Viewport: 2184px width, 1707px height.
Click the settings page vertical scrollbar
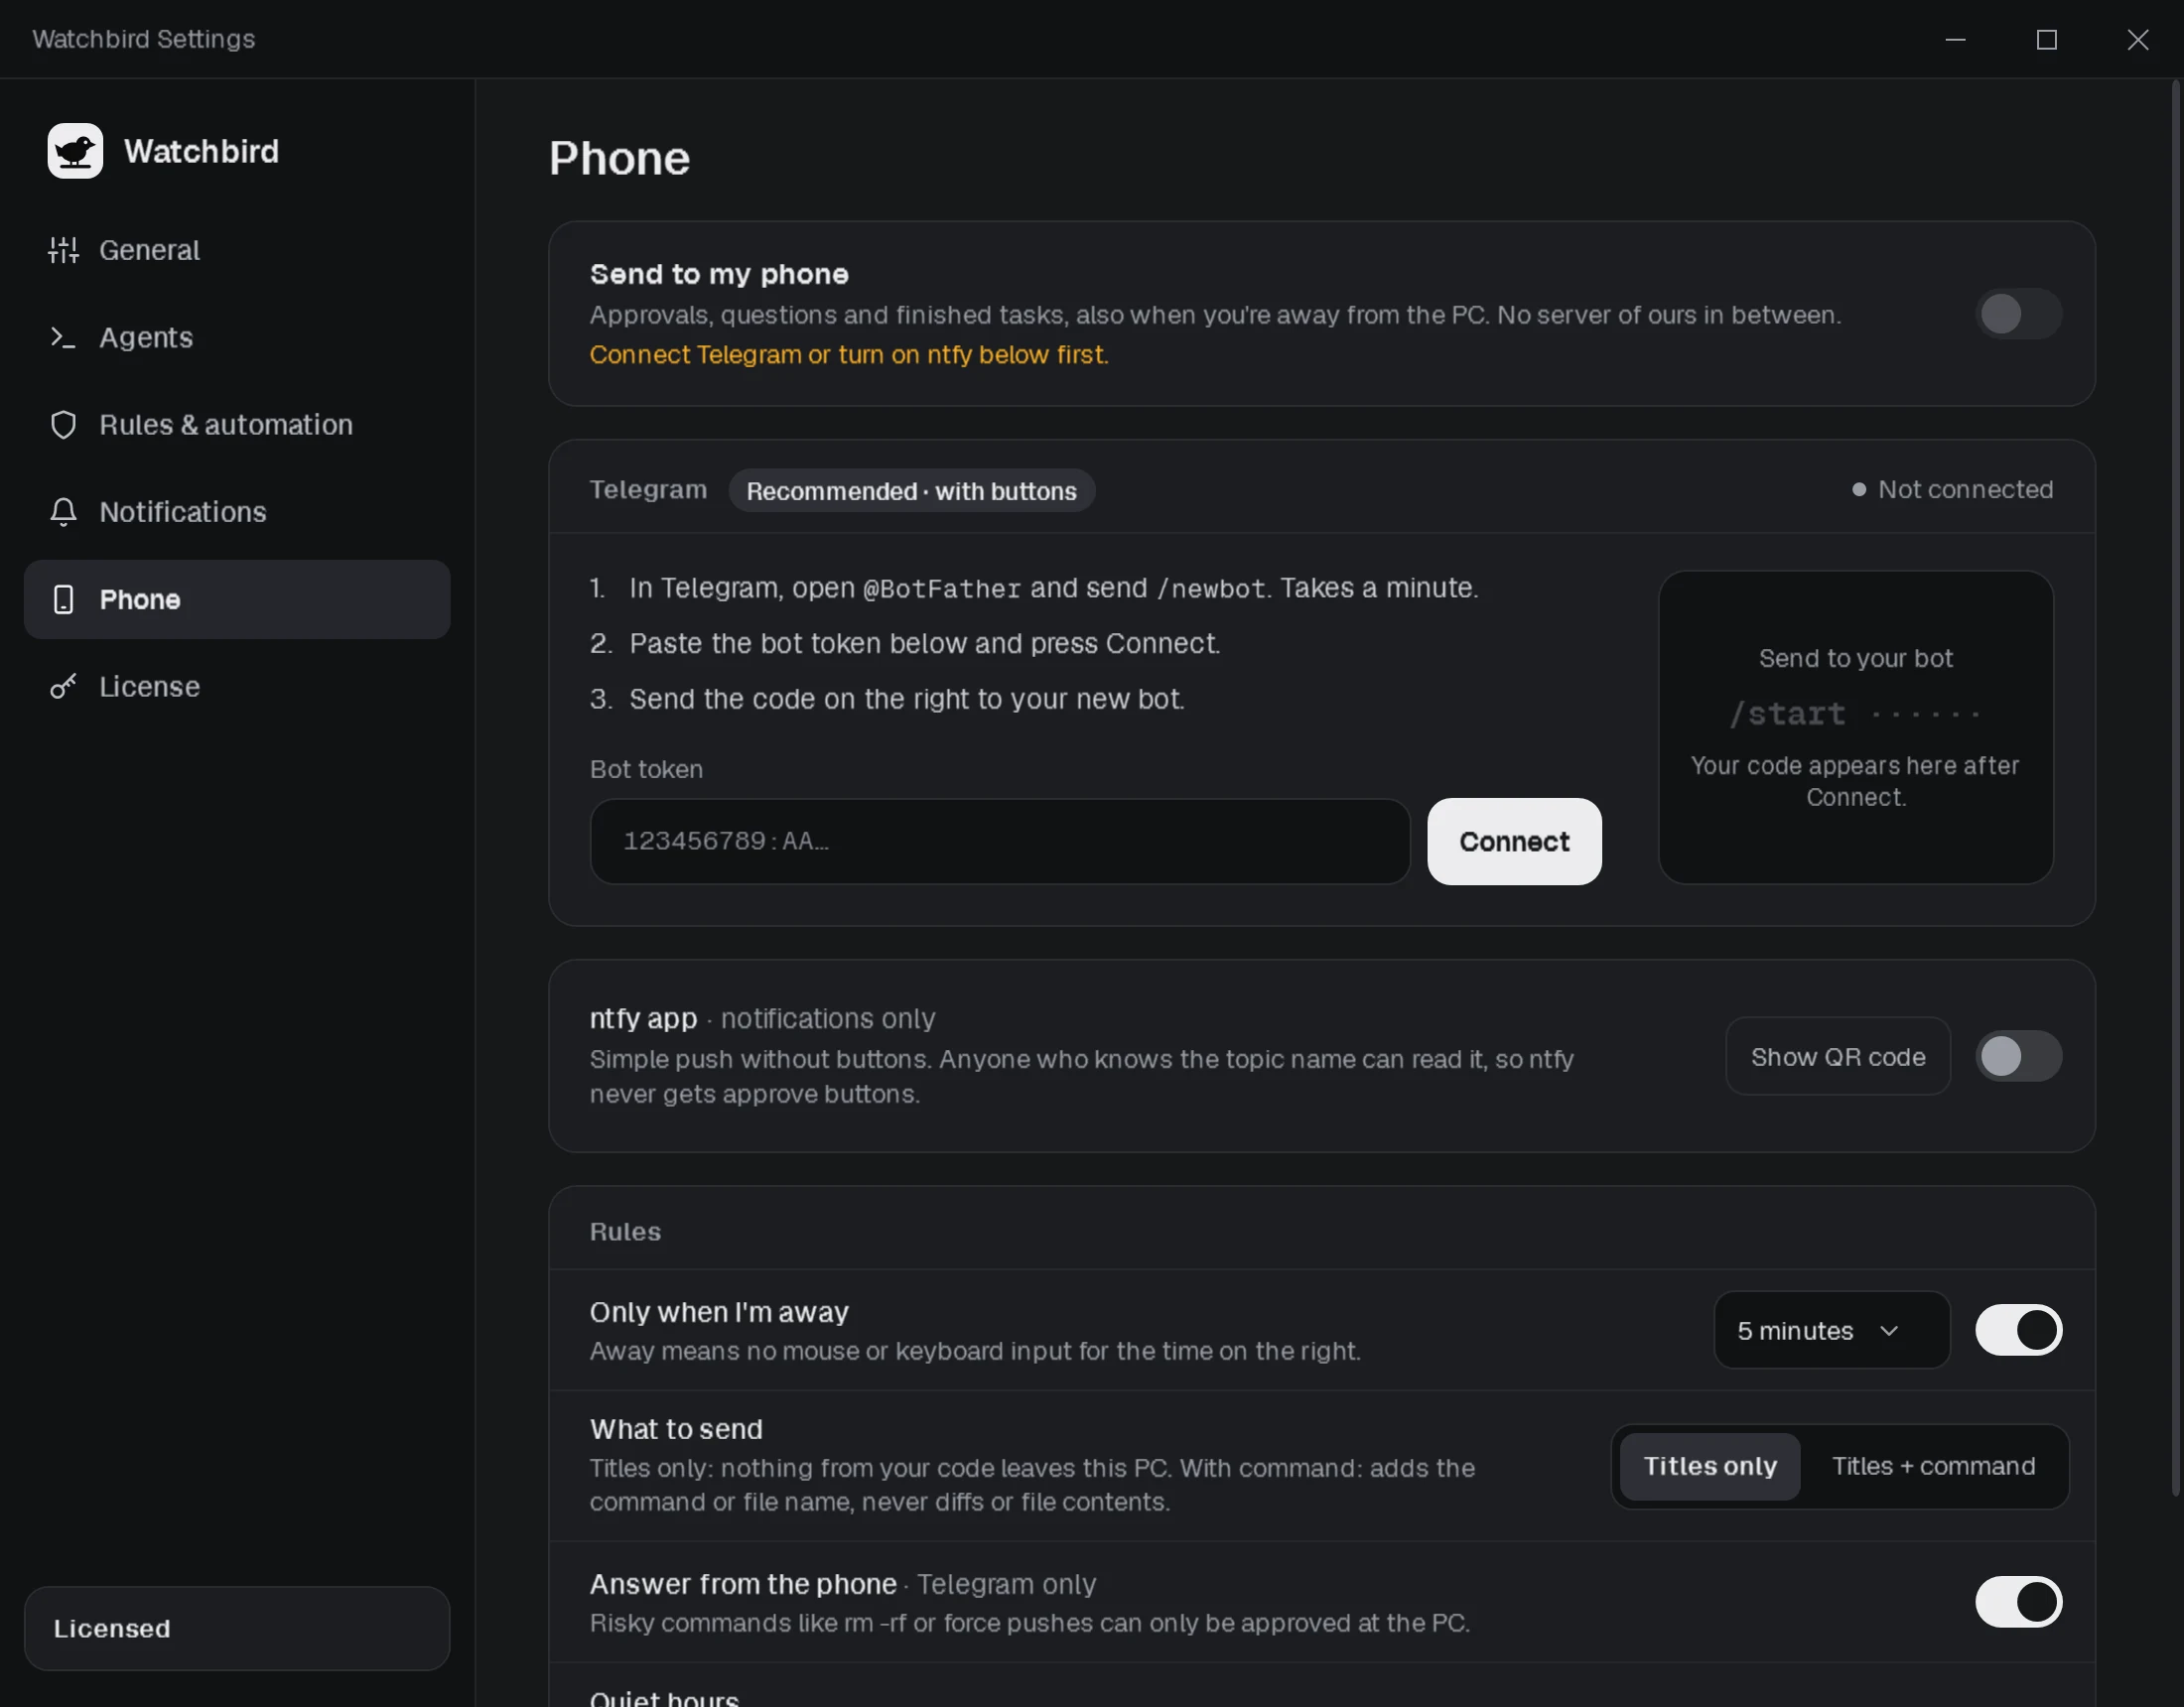point(2174,790)
